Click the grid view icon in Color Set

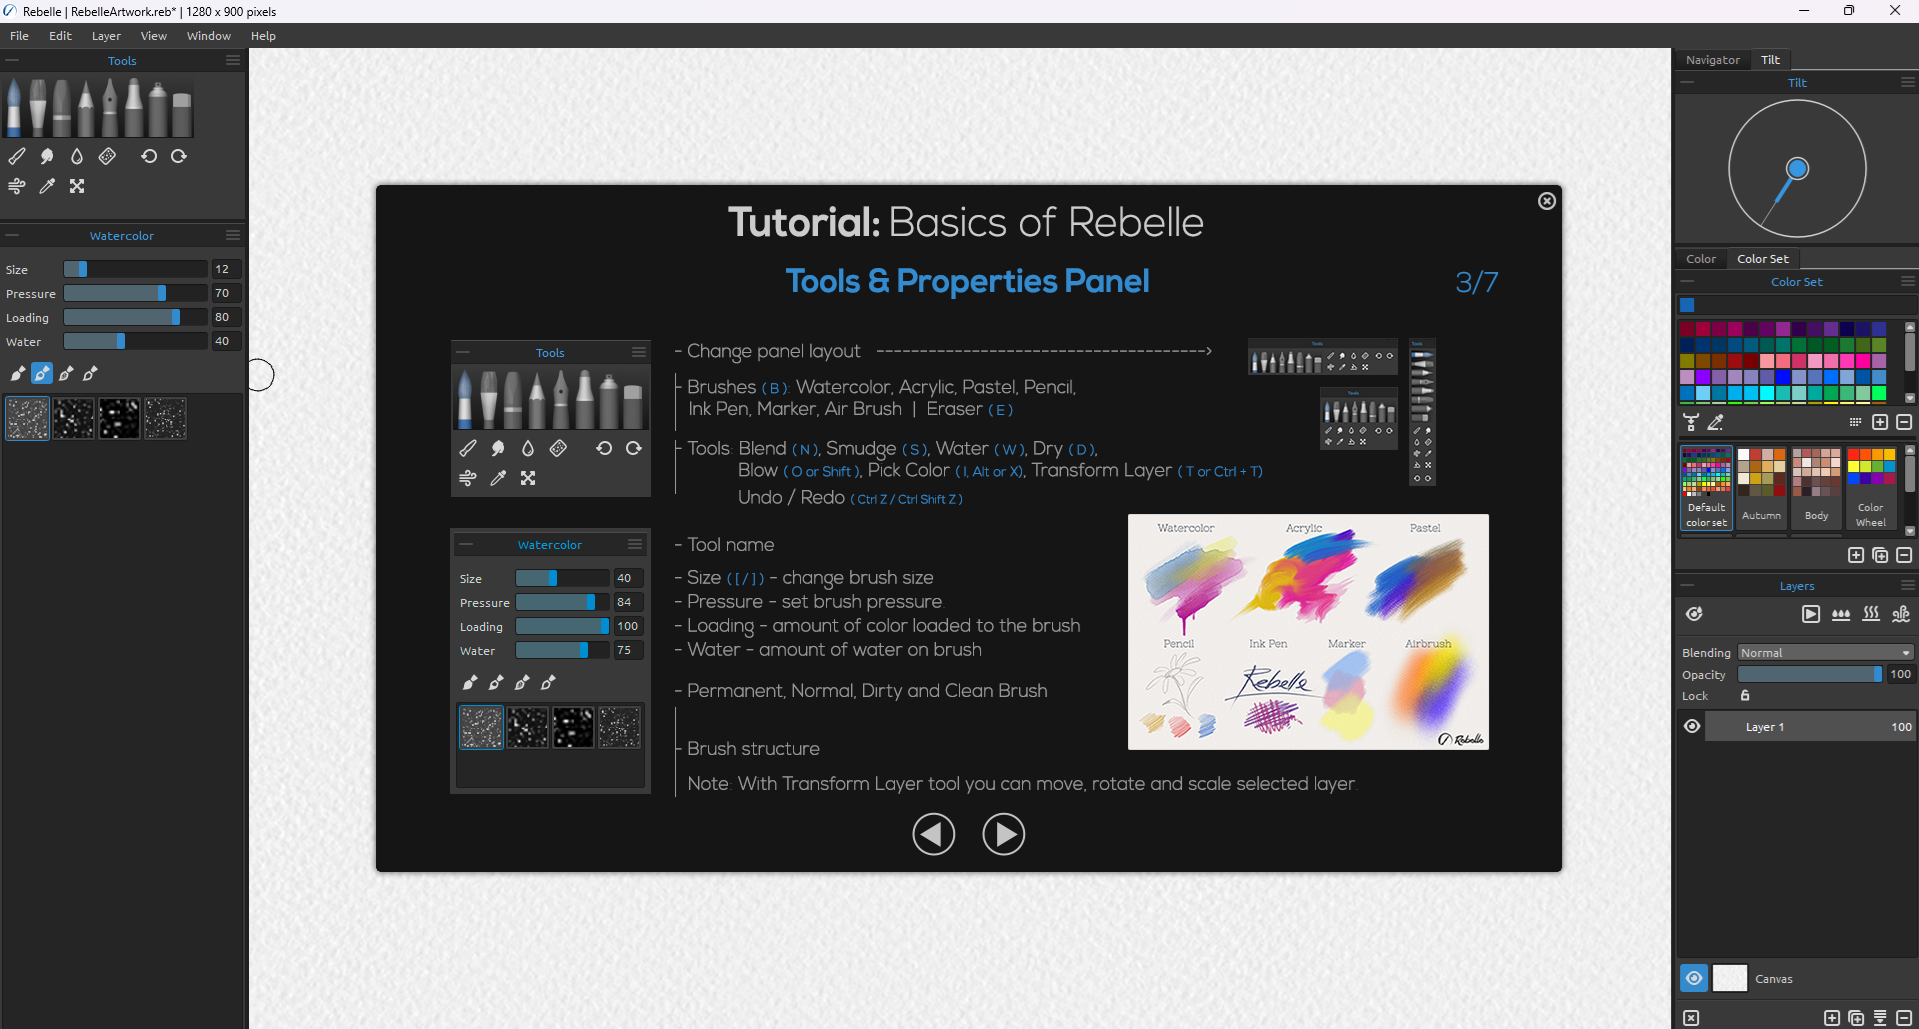click(1855, 422)
